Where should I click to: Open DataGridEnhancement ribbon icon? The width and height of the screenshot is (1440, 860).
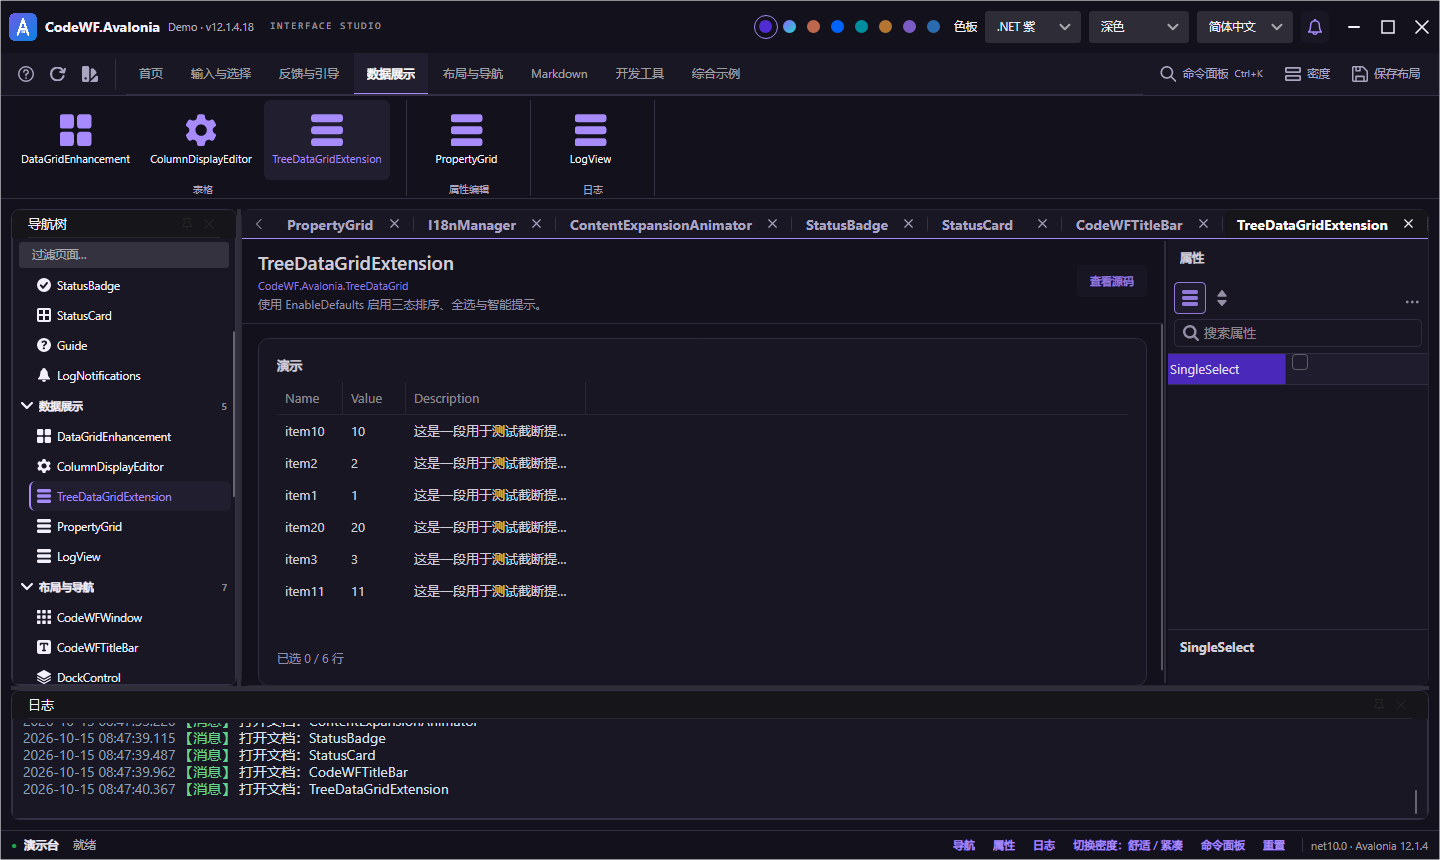pos(76,140)
